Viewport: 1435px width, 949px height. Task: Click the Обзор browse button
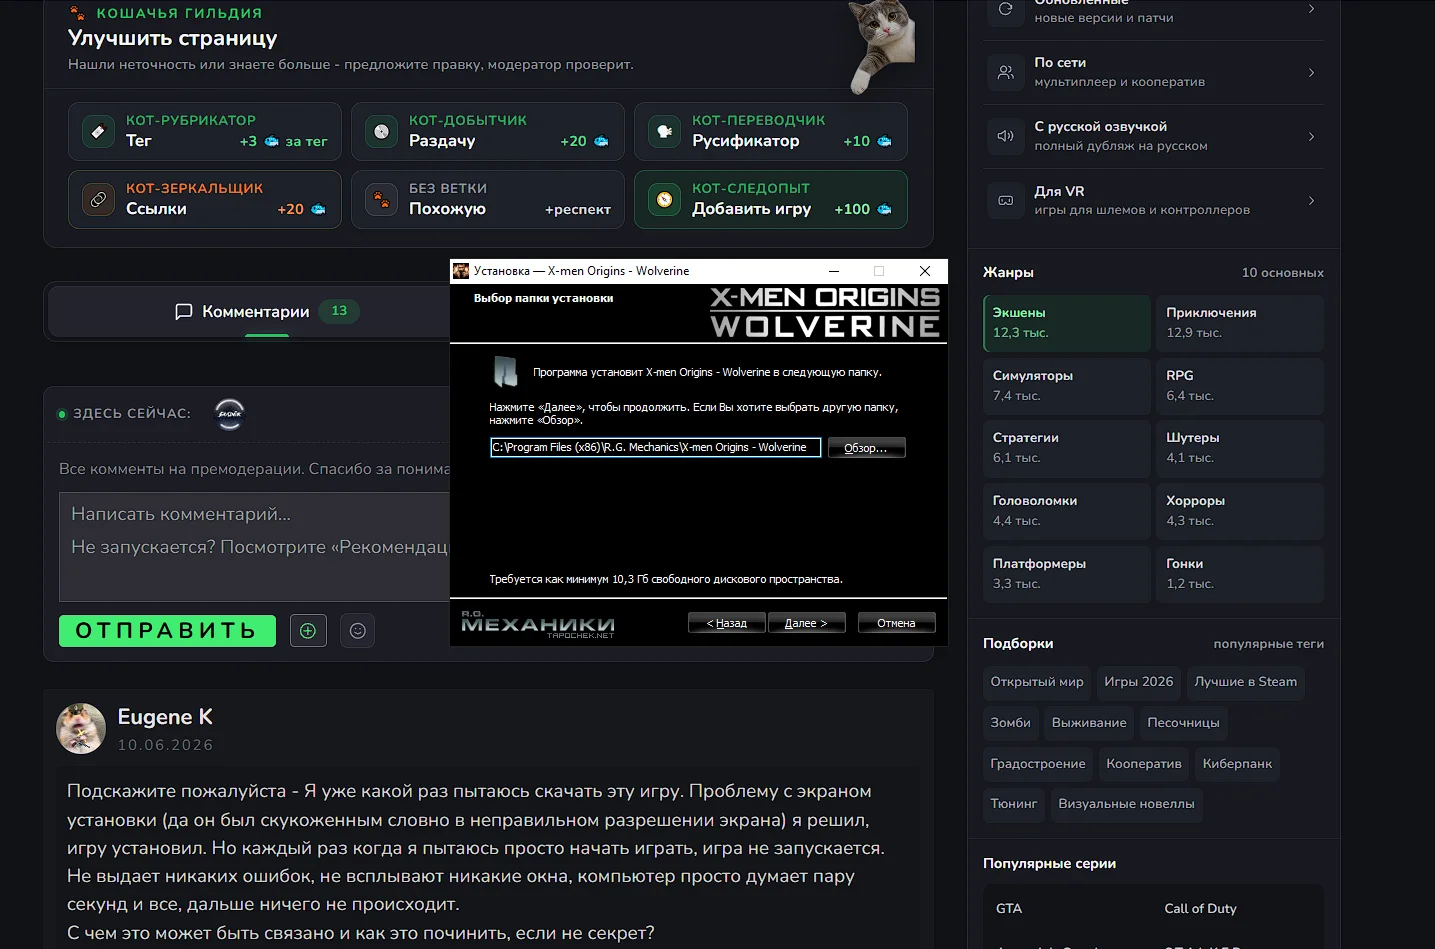867,448
